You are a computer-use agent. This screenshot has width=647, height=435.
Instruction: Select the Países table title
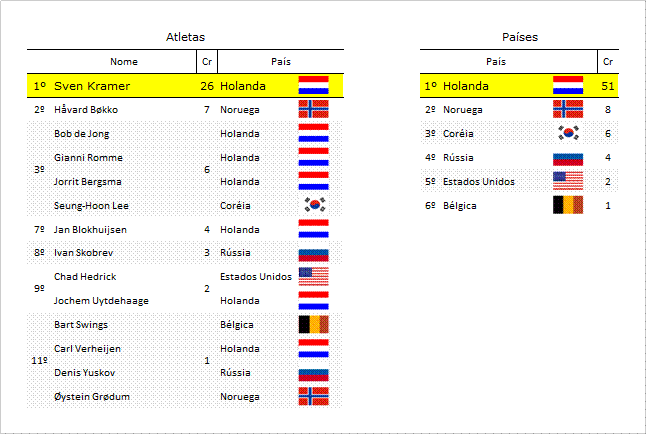click(x=520, y=37)
